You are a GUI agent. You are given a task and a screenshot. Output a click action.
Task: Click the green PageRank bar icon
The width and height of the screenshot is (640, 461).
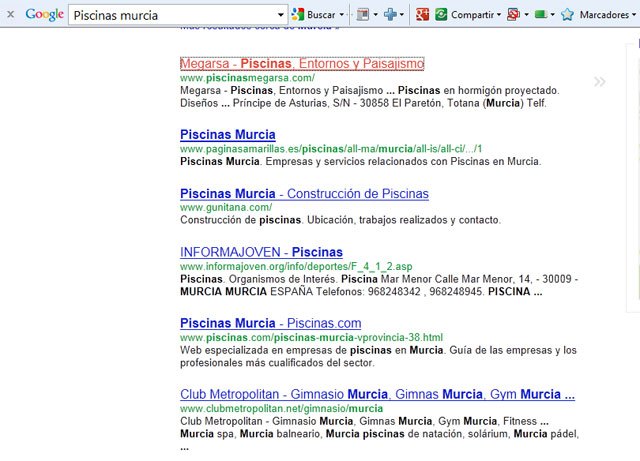(541, 15)
